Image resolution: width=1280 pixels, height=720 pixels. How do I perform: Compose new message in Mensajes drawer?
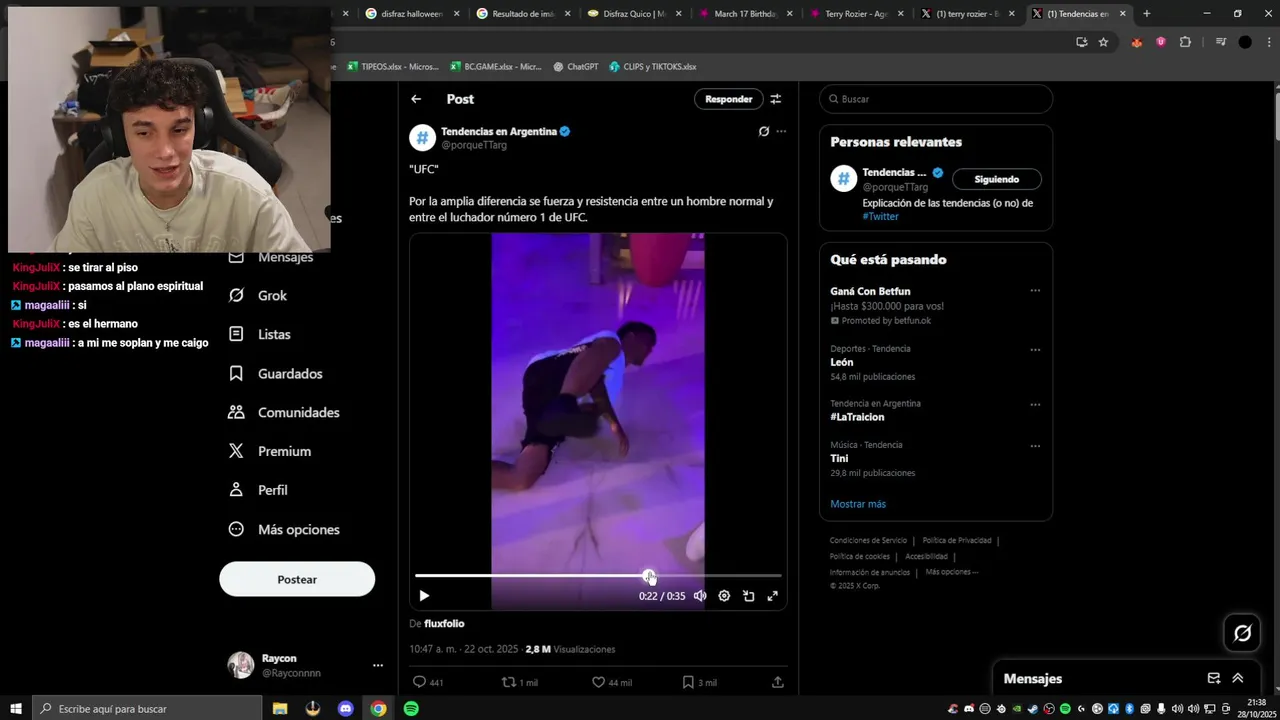pos(1214,678)
